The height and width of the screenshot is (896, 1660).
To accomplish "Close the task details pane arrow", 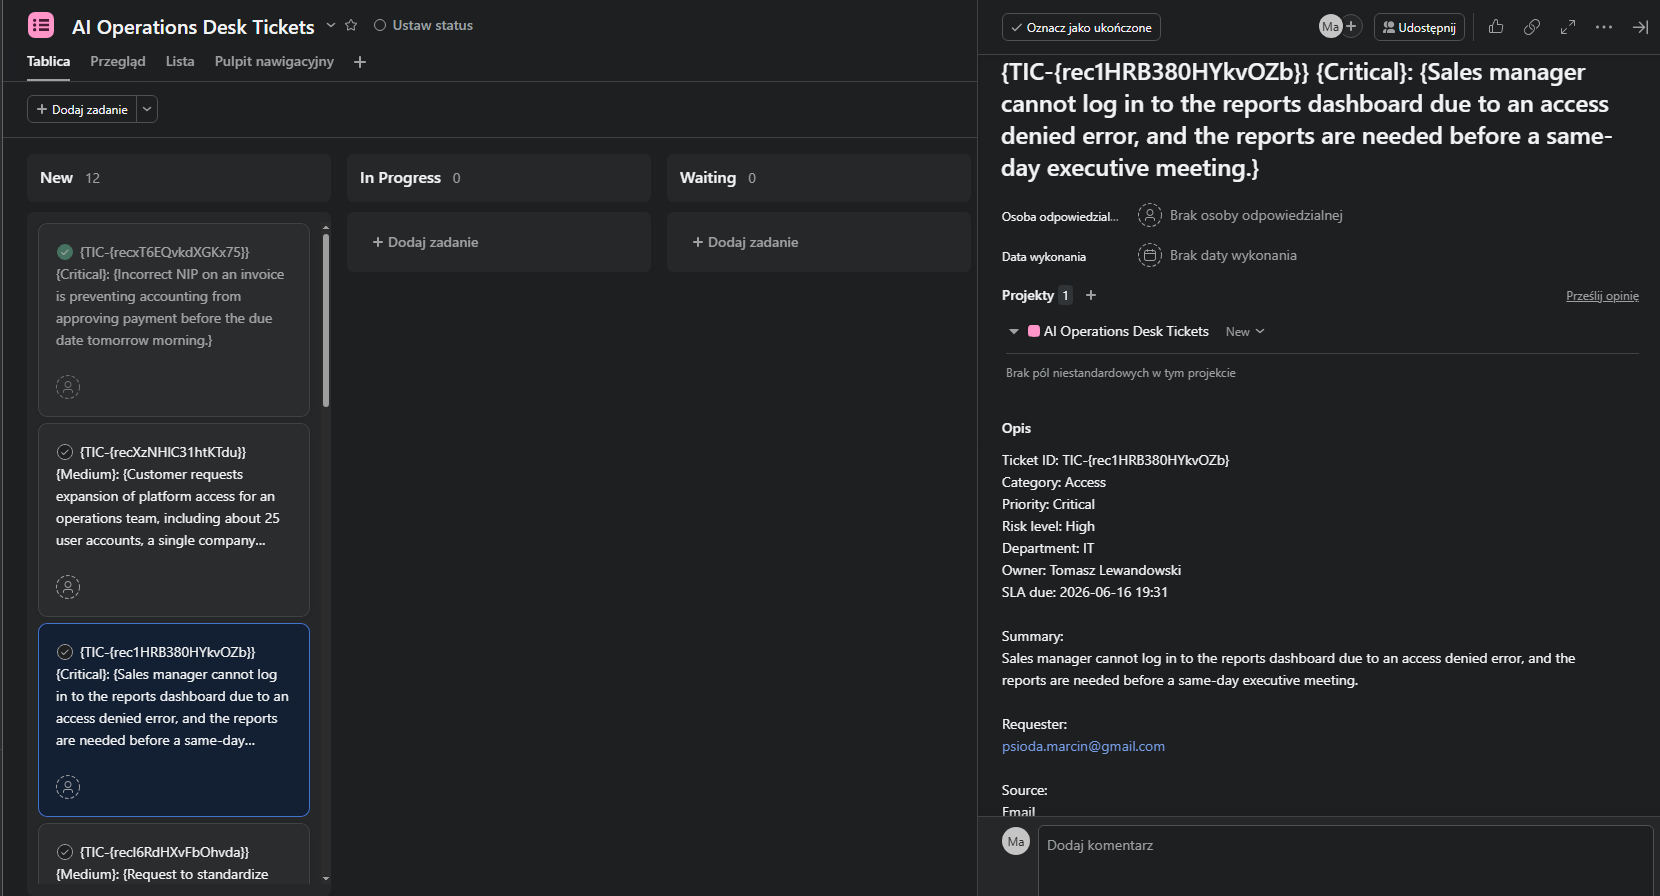I will (1640, 27).
